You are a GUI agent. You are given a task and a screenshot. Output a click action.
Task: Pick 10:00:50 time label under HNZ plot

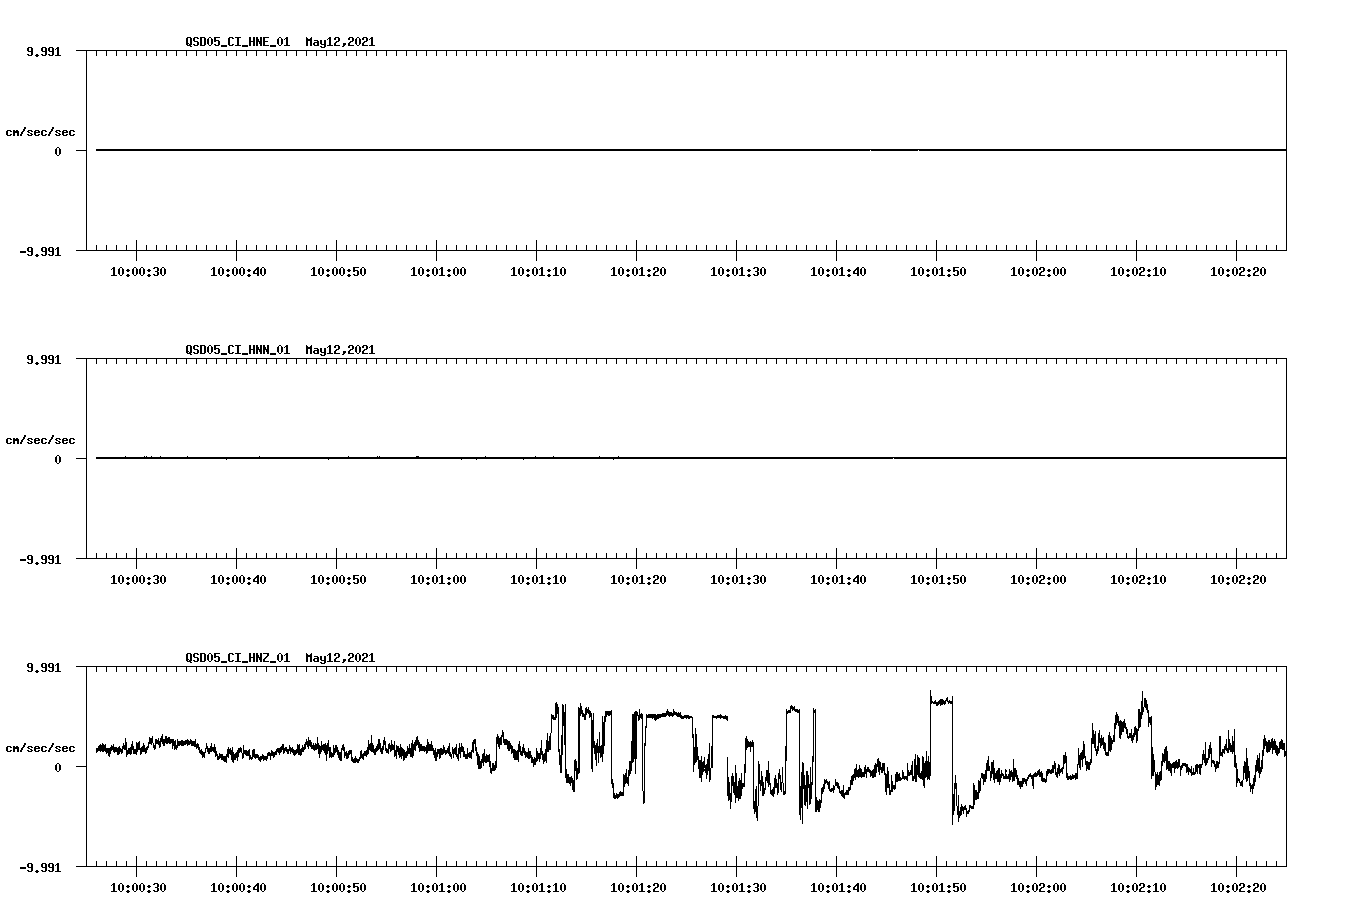(x=338, y=888)
